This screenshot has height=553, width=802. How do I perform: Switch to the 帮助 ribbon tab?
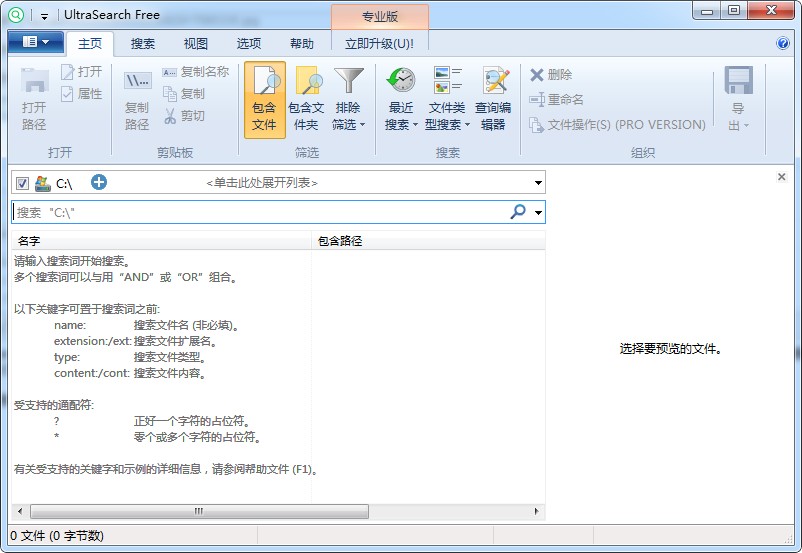pyautogui.click(x=302, y=44)
